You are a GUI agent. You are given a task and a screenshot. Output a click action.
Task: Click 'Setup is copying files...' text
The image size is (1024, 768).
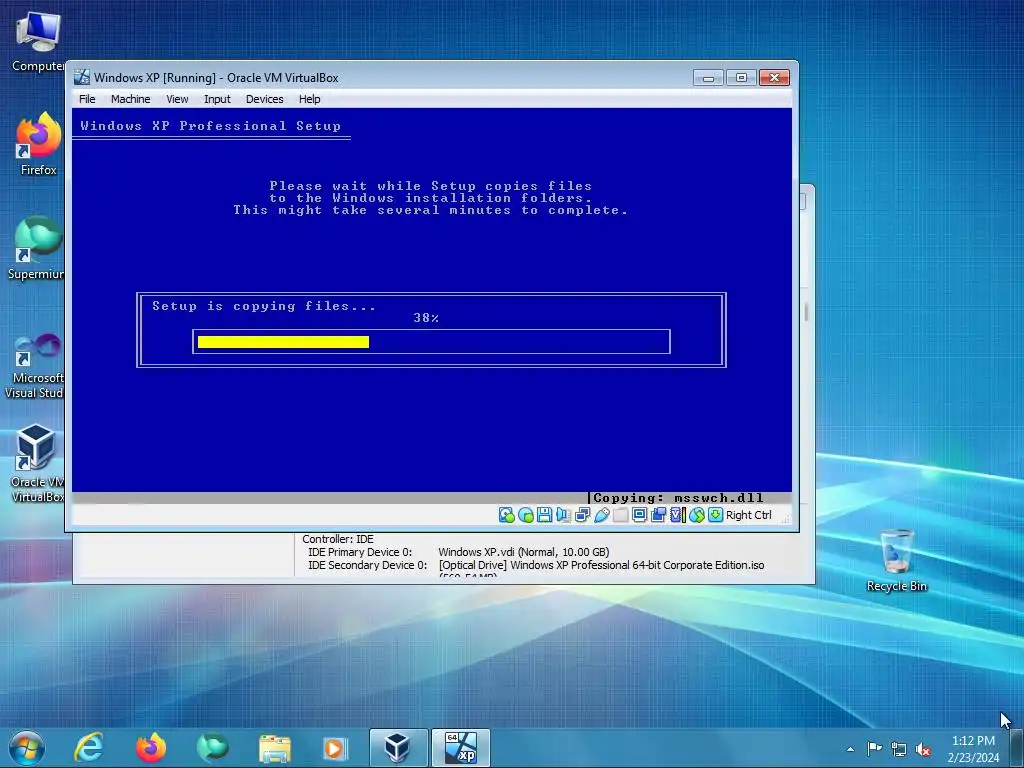[264, 306]
